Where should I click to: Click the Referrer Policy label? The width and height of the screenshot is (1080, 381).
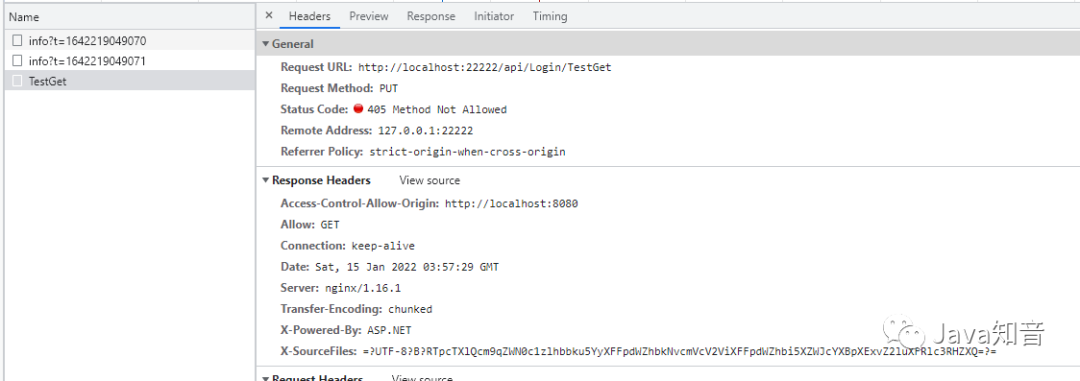coord(322,152)
